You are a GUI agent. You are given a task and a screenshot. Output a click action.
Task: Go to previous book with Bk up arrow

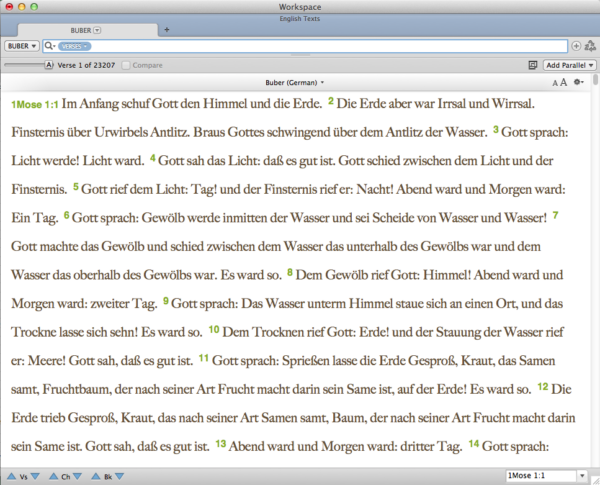96,476
